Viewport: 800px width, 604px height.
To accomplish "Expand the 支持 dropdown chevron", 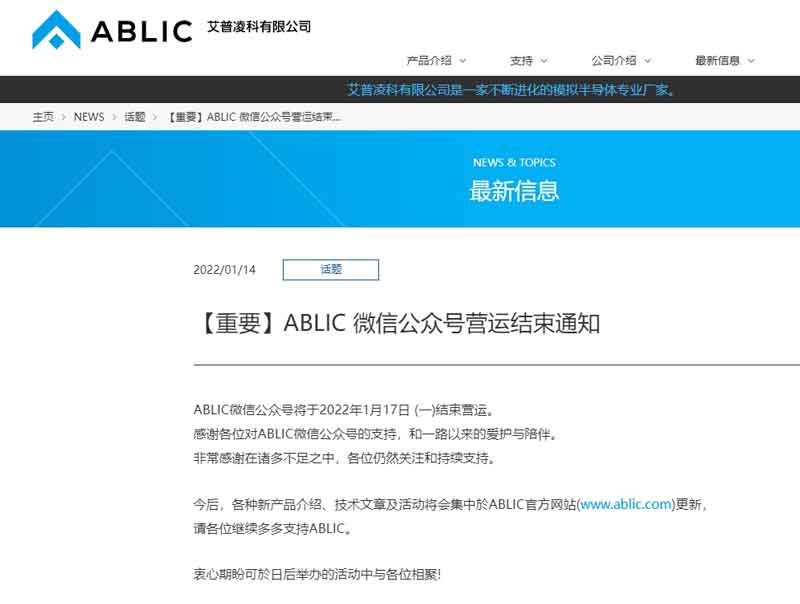I will 540,59.
